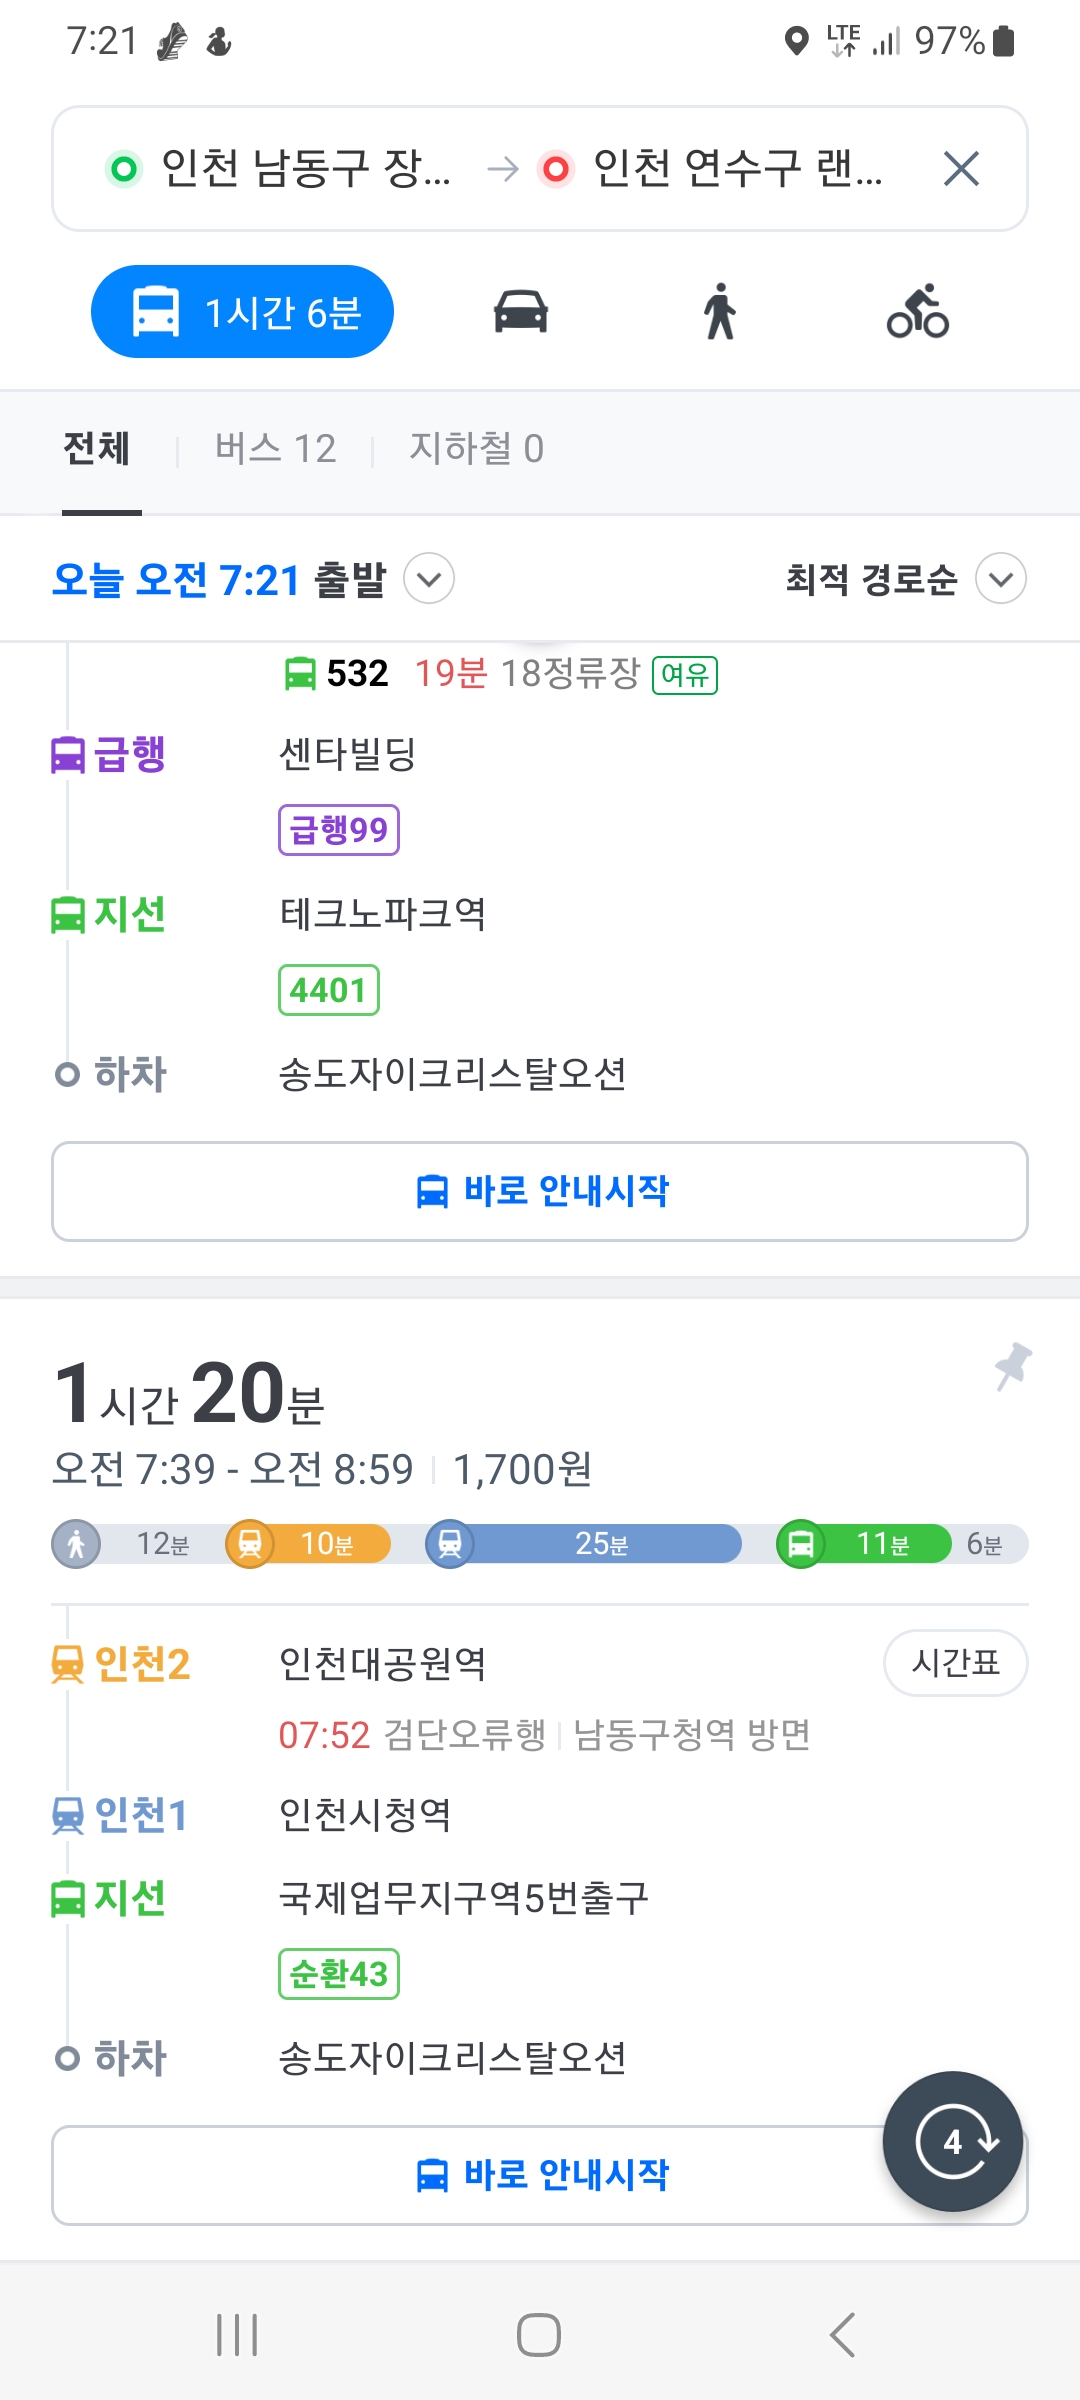Expand the departure time dropdown

429,579
